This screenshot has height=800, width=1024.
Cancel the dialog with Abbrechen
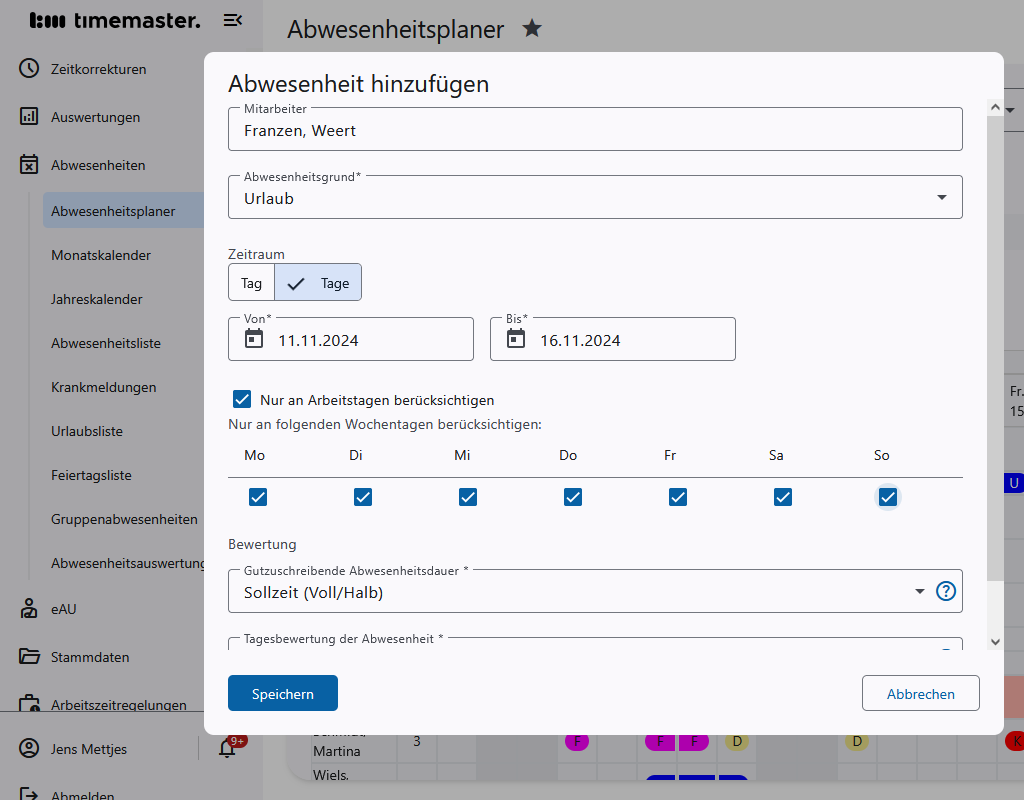[919, 692]
